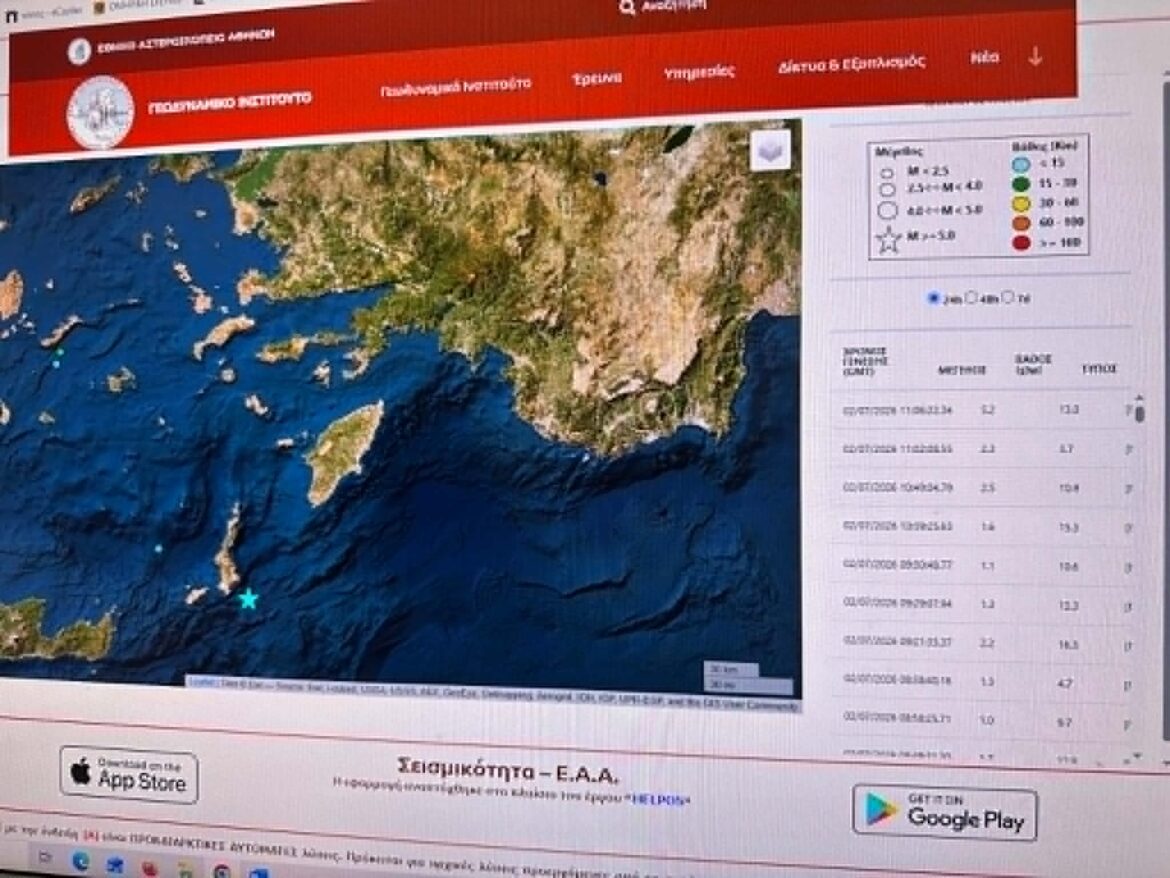Viewport: 1170px width, 878px height.
Task: Select the 48h time range radio
Action: pos(971,298)
